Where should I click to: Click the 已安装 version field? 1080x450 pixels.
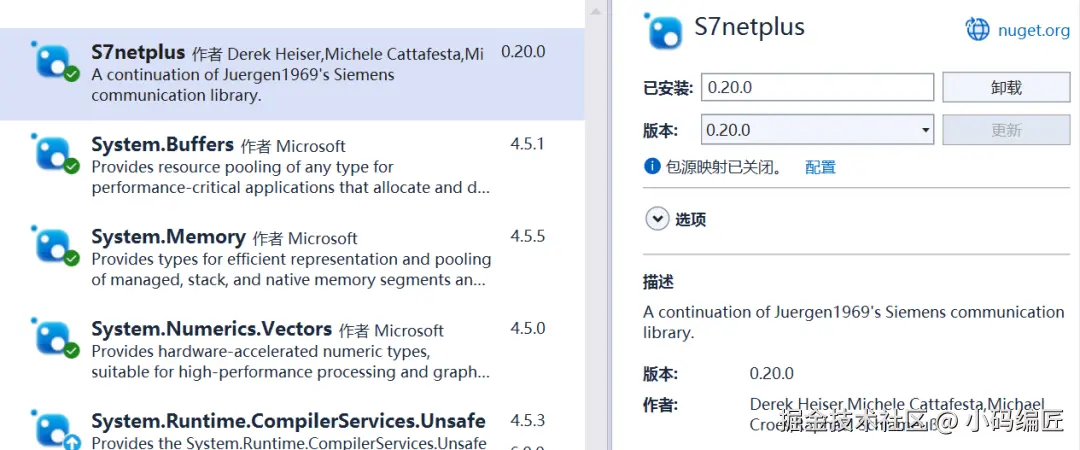[x=817, y=87]
